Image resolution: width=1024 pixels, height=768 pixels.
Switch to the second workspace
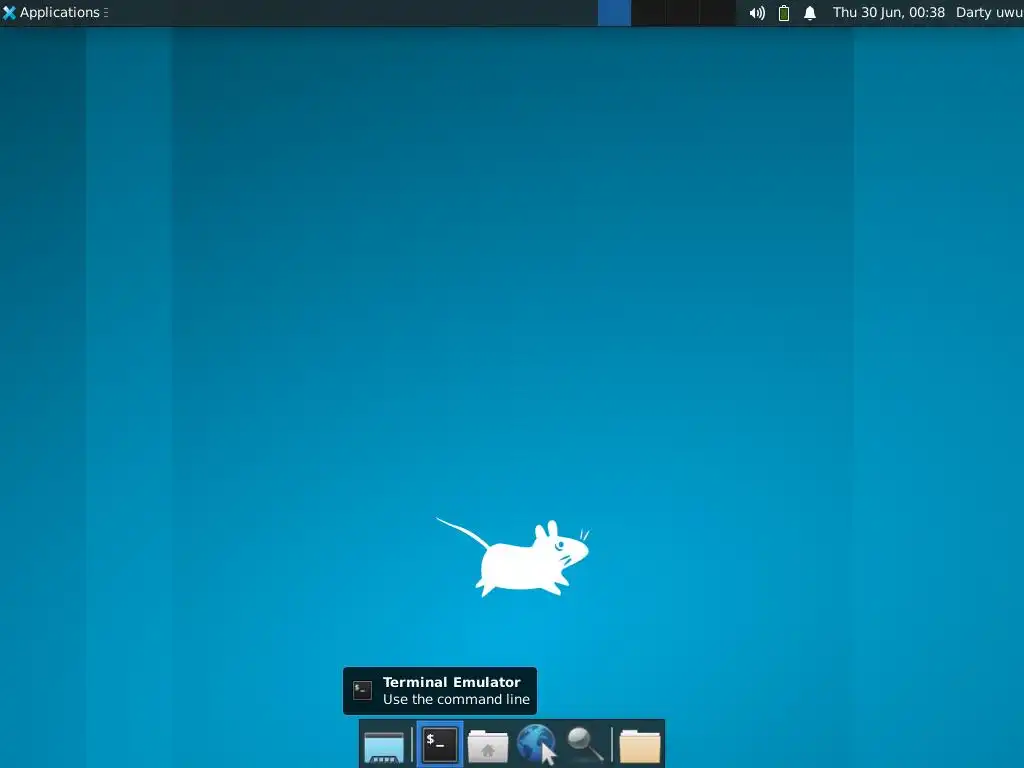coord(648,13)
